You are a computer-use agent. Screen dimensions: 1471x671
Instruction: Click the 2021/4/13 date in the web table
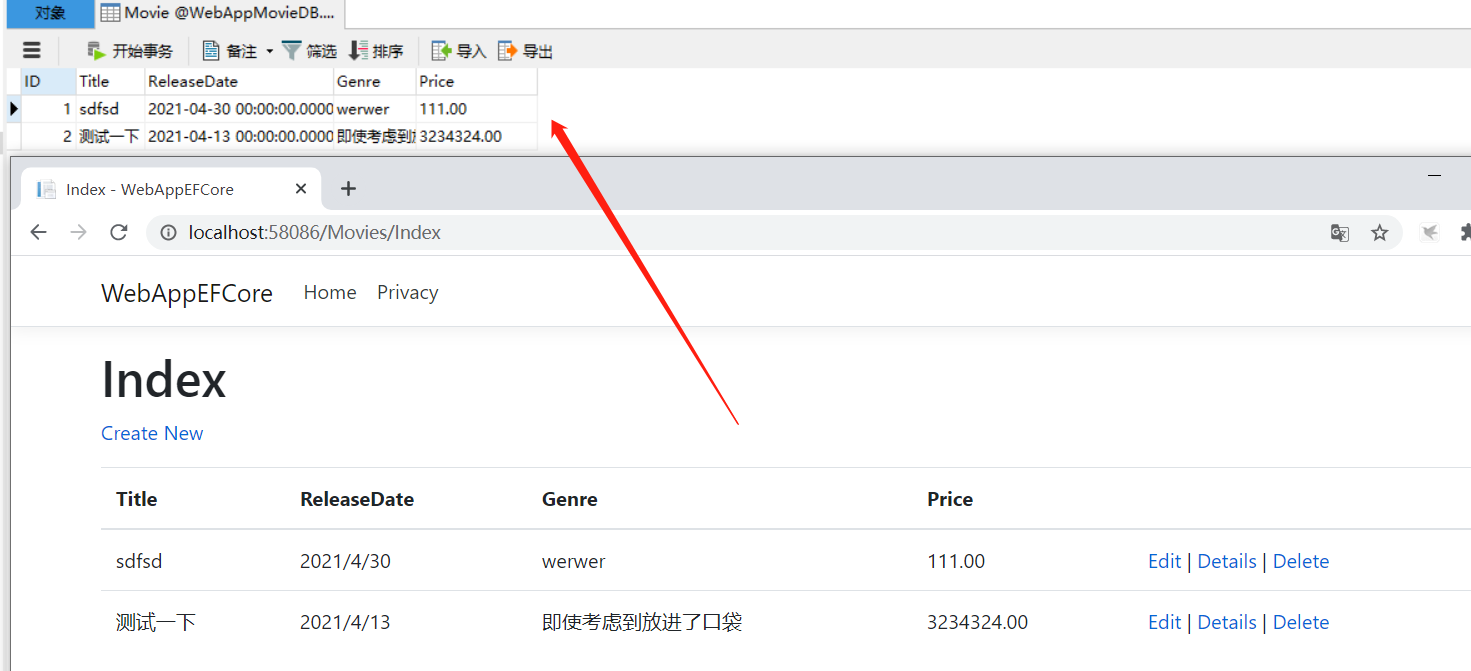coord(345,622)
